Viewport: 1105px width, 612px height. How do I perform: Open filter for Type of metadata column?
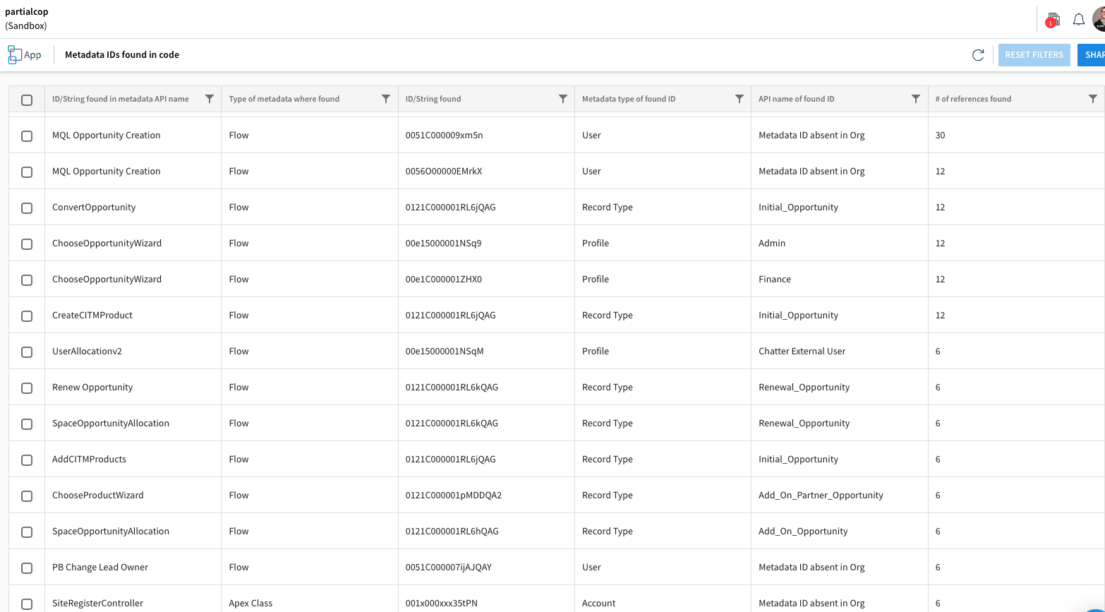385,98
